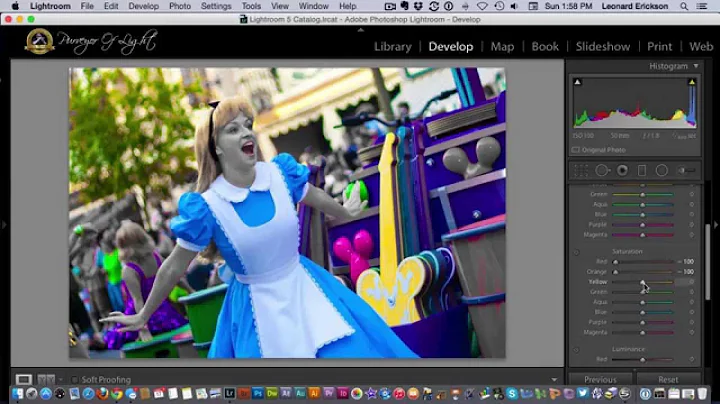
Task: Adjust the Saturation Red slider
Action: coord(615,262)
